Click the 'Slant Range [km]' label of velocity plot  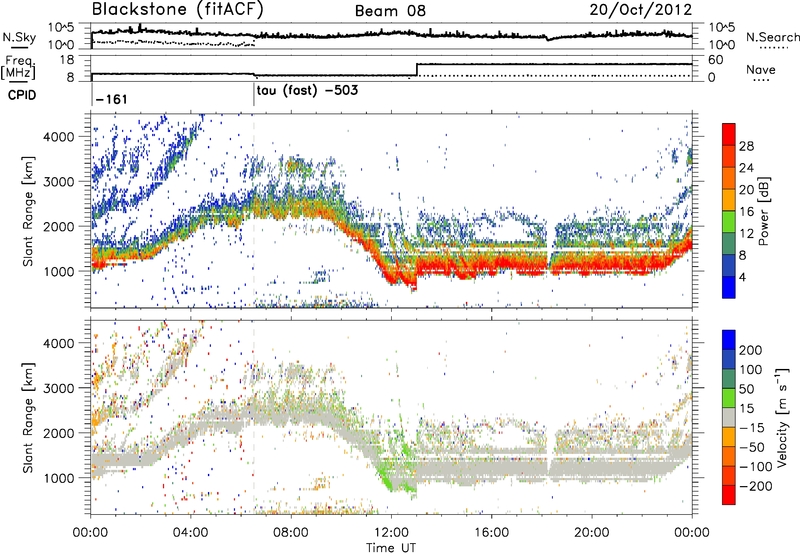point(28,418)
